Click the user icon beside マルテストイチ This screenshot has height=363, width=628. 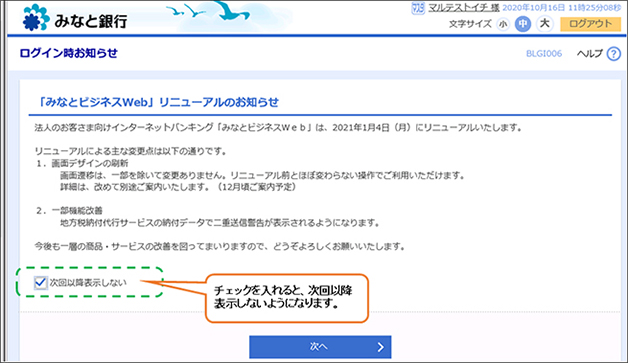418,8
